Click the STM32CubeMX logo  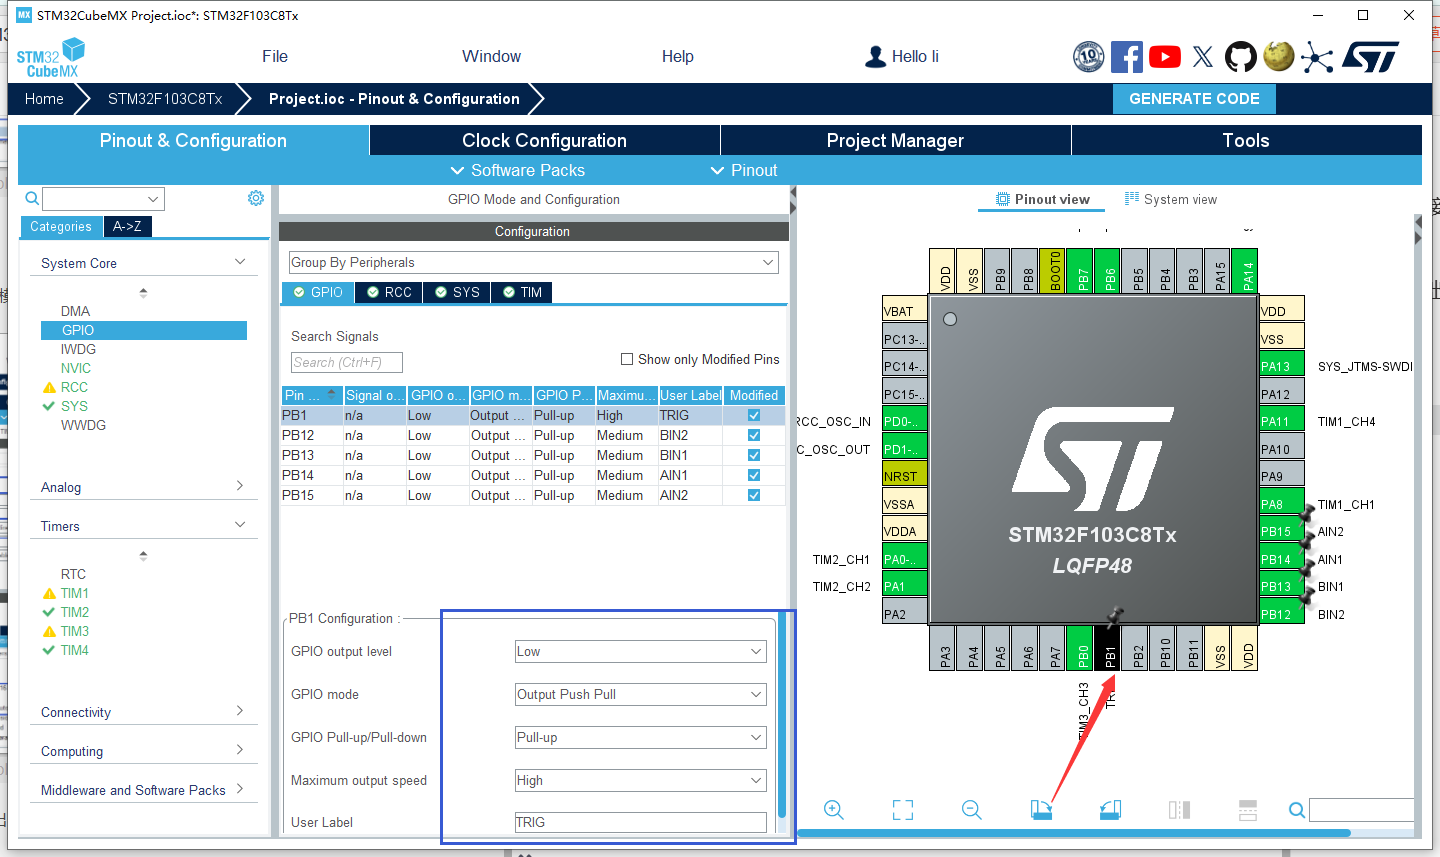point(50,57)
